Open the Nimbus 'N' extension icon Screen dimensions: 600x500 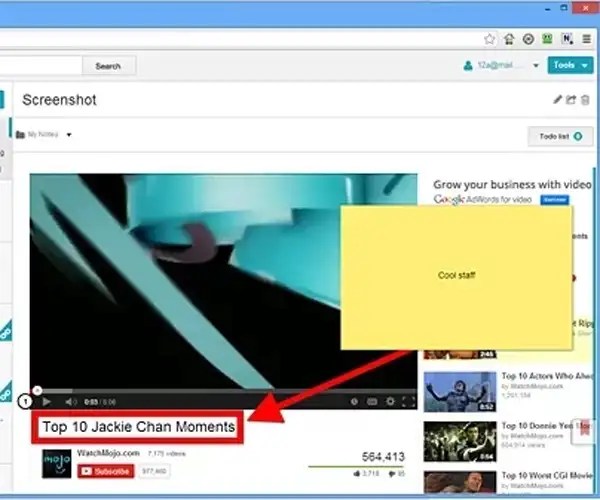coord(567,39)
